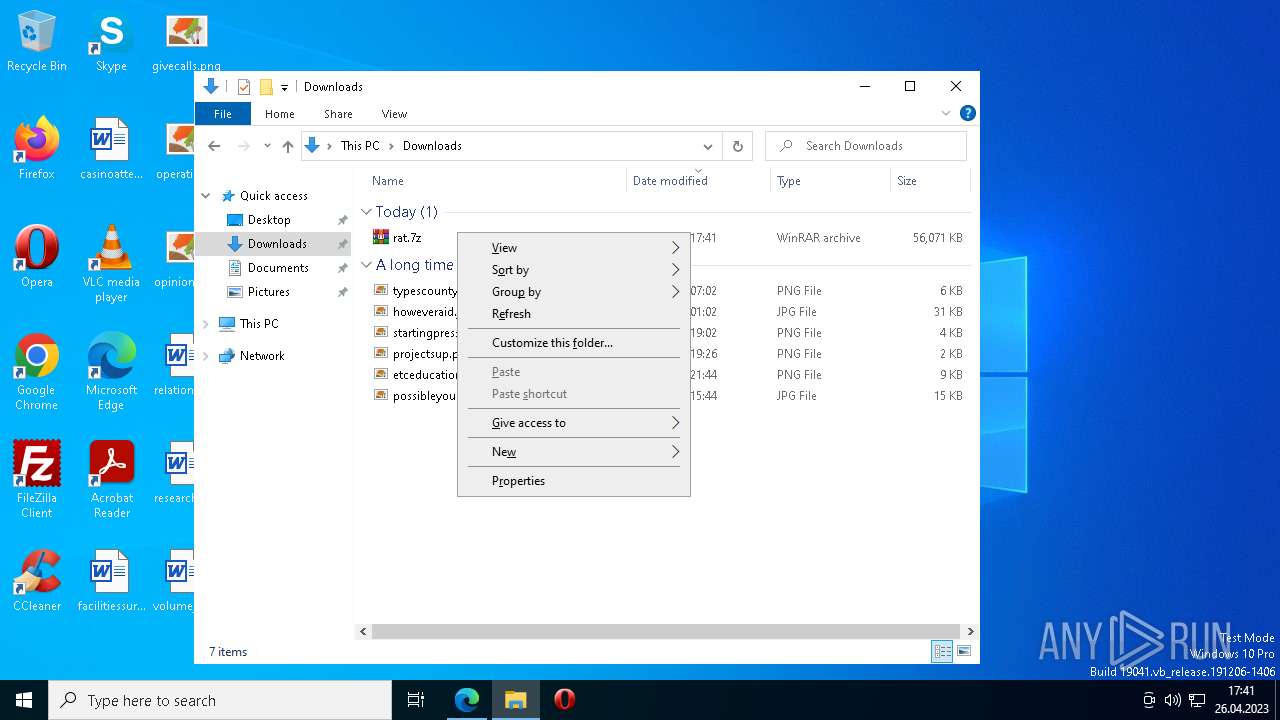Screen dimensions: 1280x720
Task: Click the taskbar search box
Action: (x=220, y=700)
